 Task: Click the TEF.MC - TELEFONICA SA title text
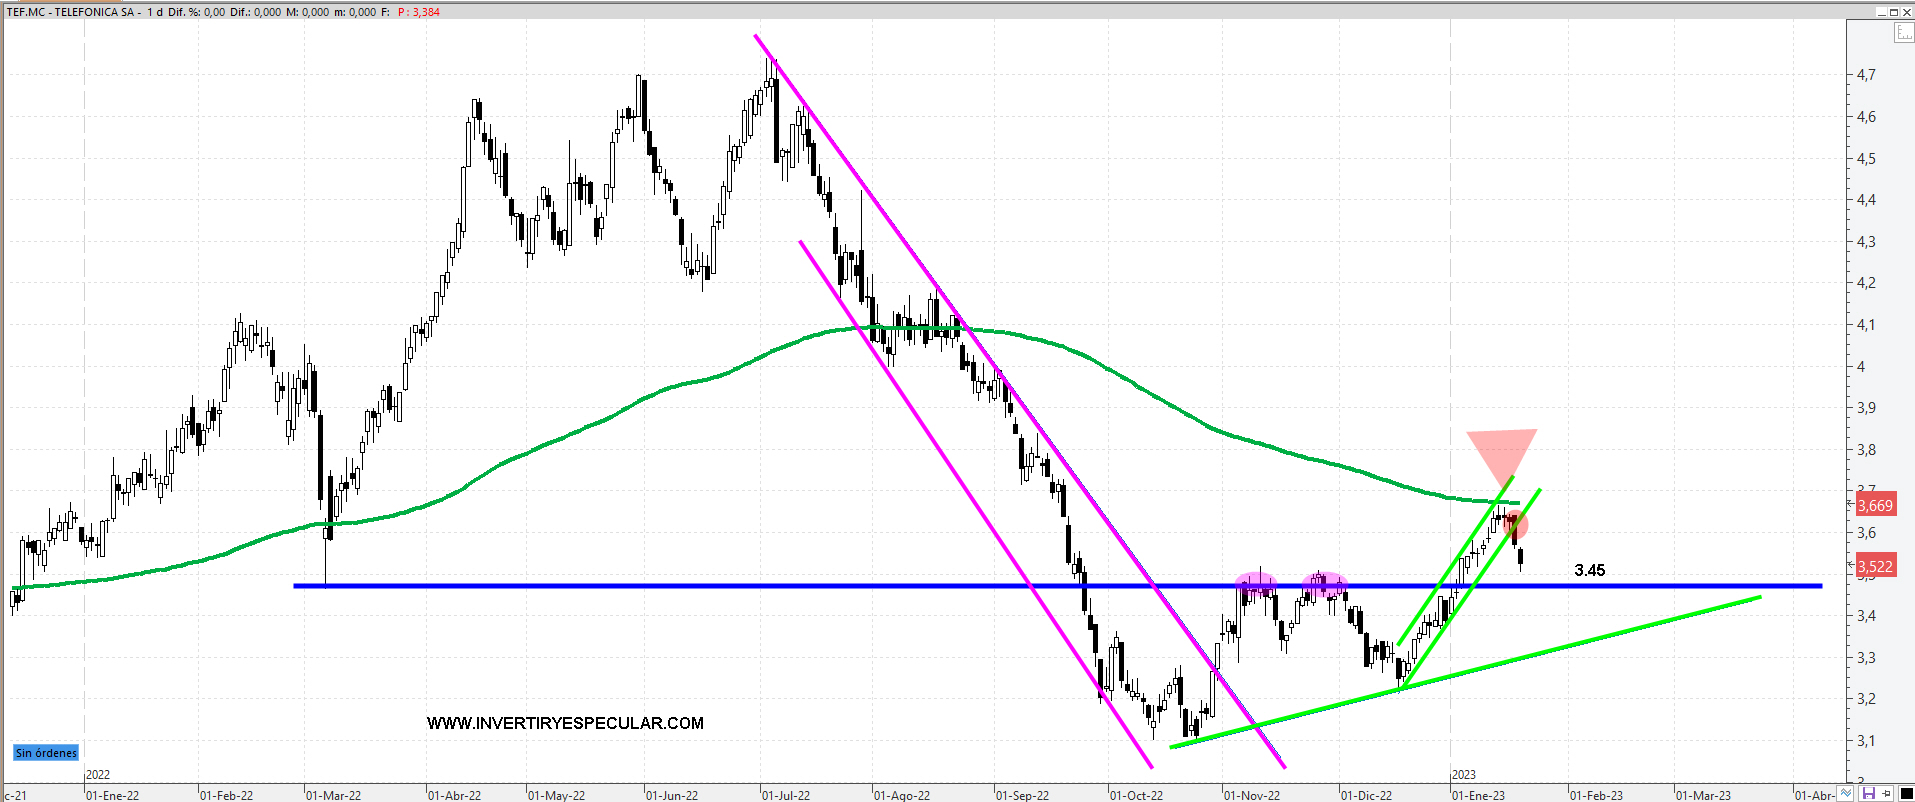pyautogui.click(x=70, y=12)
